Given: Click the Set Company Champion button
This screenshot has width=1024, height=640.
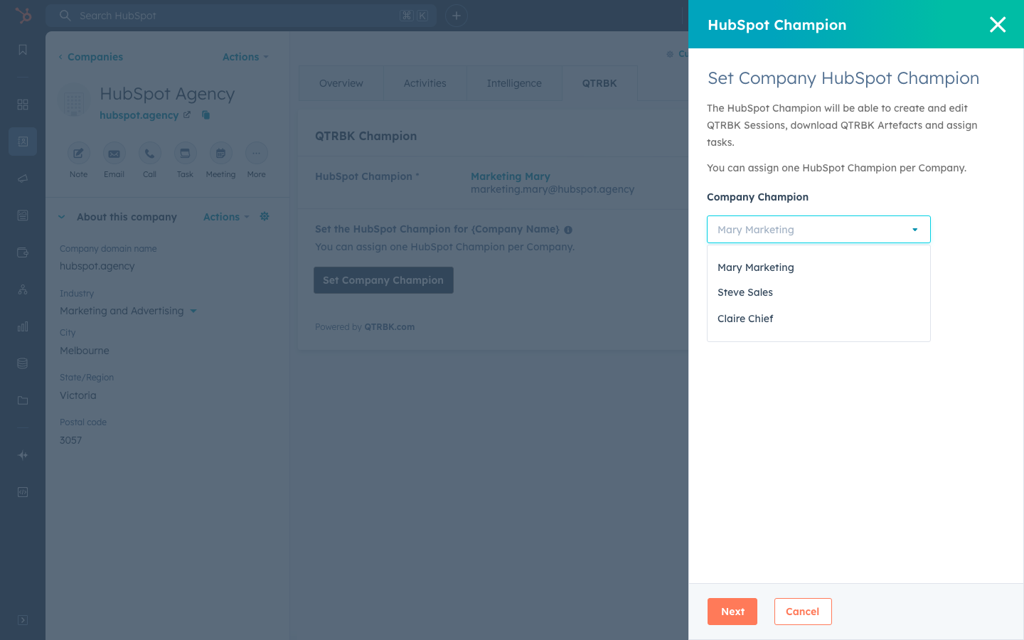Looking at the screenshot, I should (x=383, y=280).
